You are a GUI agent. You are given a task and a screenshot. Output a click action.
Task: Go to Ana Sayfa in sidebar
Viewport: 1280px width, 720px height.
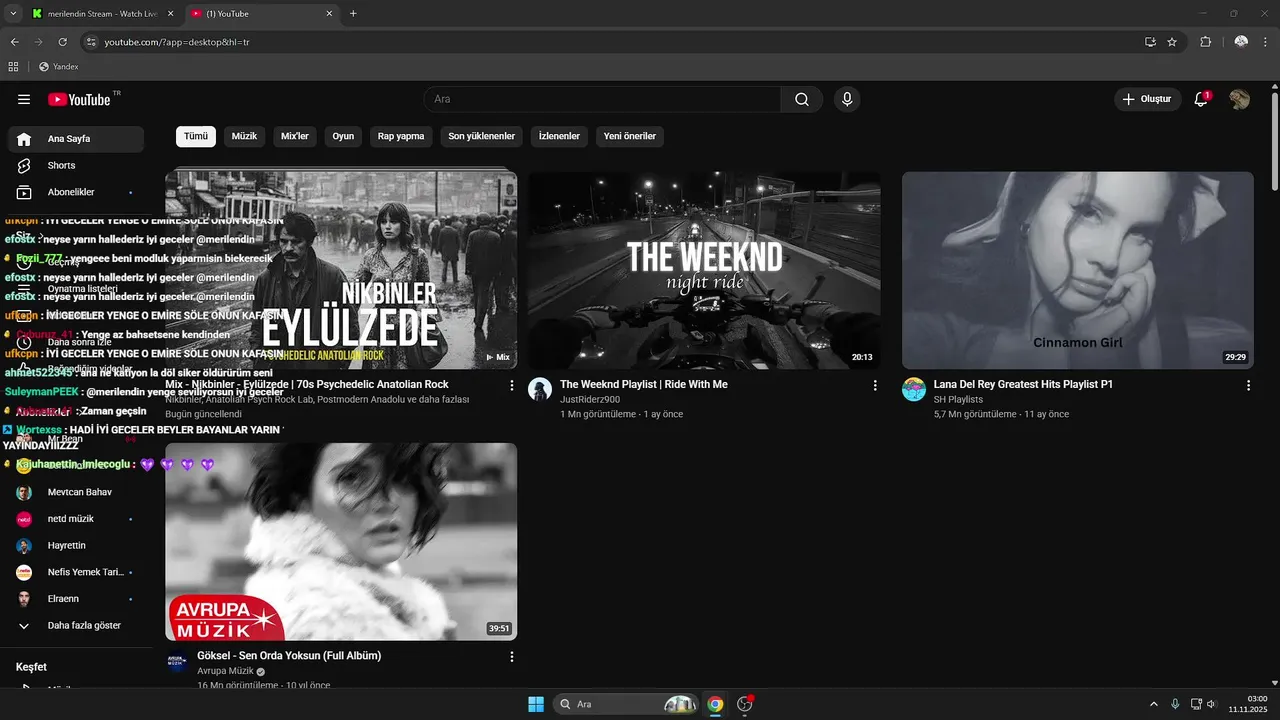coord(76,139)
